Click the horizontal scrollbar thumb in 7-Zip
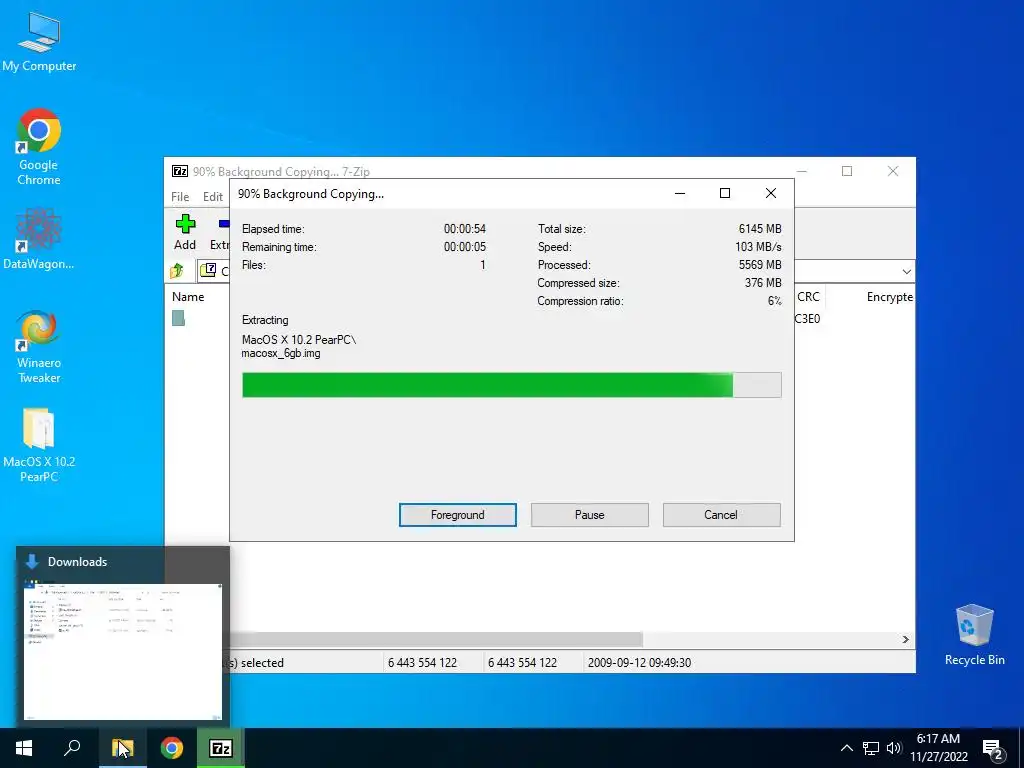This screenshot has width=1024, height=768. [x=436, y=639]
